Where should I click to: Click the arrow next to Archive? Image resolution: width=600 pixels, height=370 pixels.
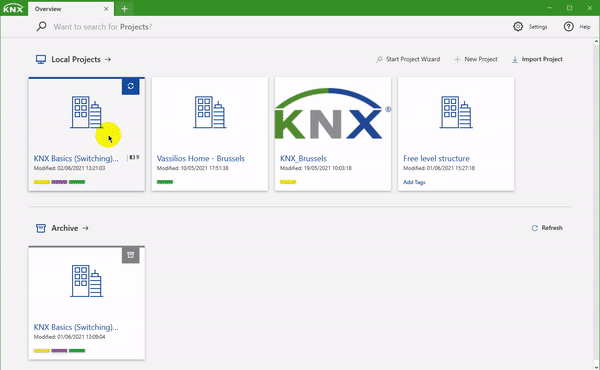tap(85, 228)
